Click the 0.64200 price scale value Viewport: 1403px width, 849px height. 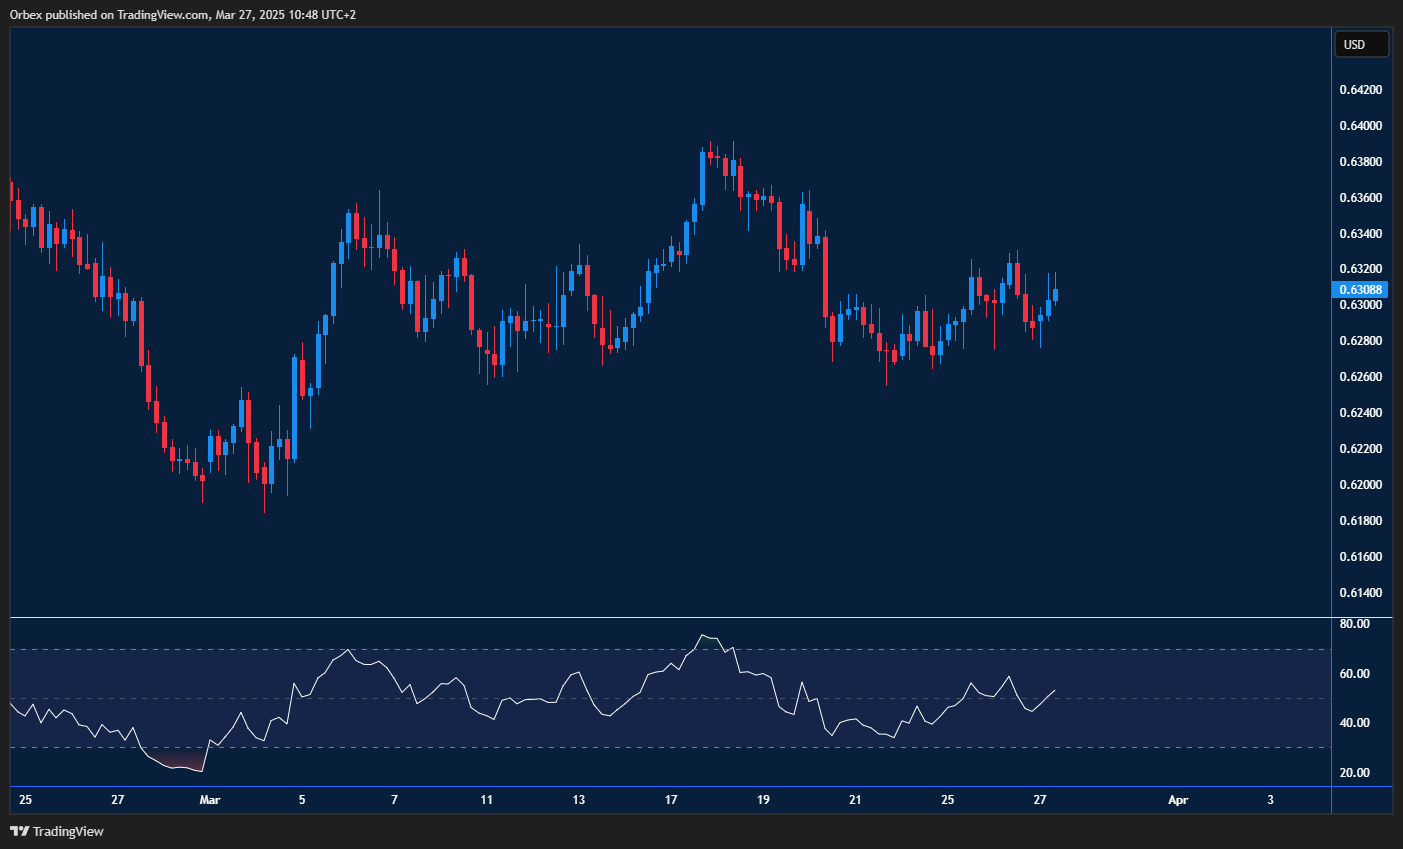click(1361, 89)
